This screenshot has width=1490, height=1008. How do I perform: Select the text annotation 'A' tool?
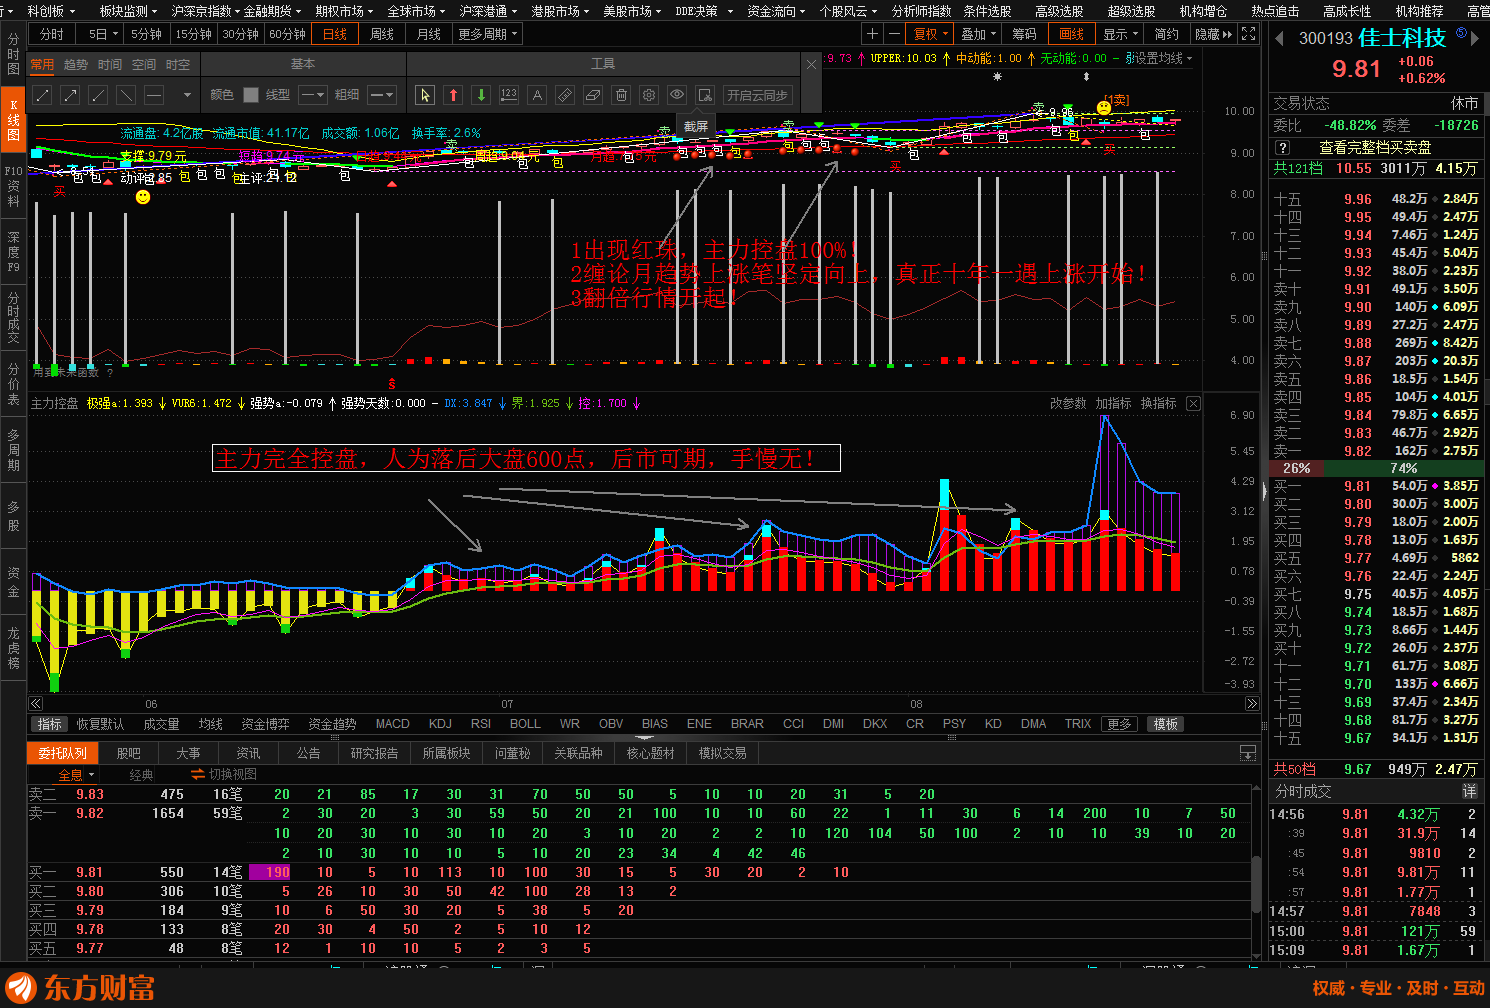(537, 95)
